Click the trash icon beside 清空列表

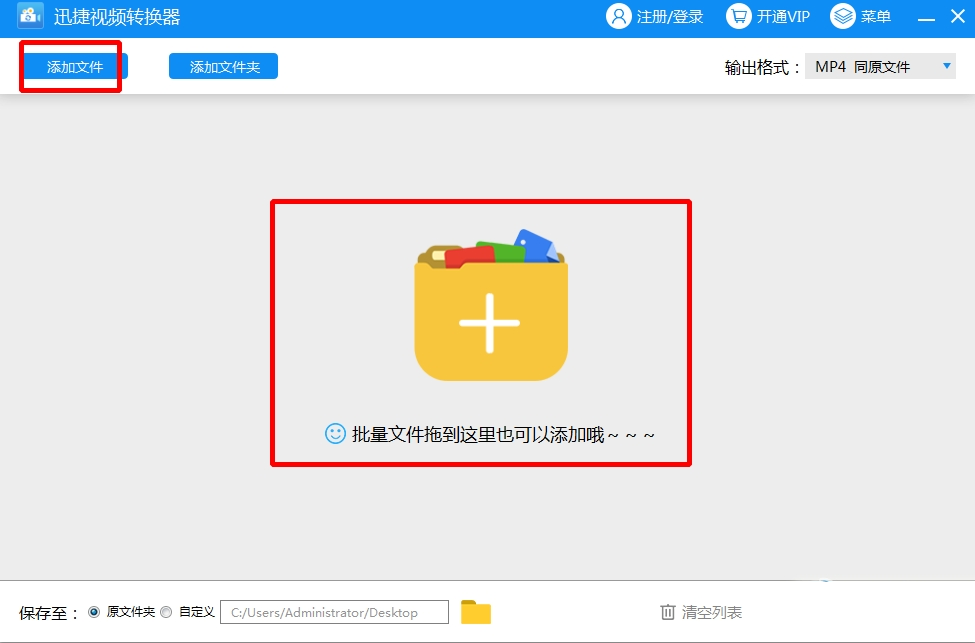(x=668, y=611)
